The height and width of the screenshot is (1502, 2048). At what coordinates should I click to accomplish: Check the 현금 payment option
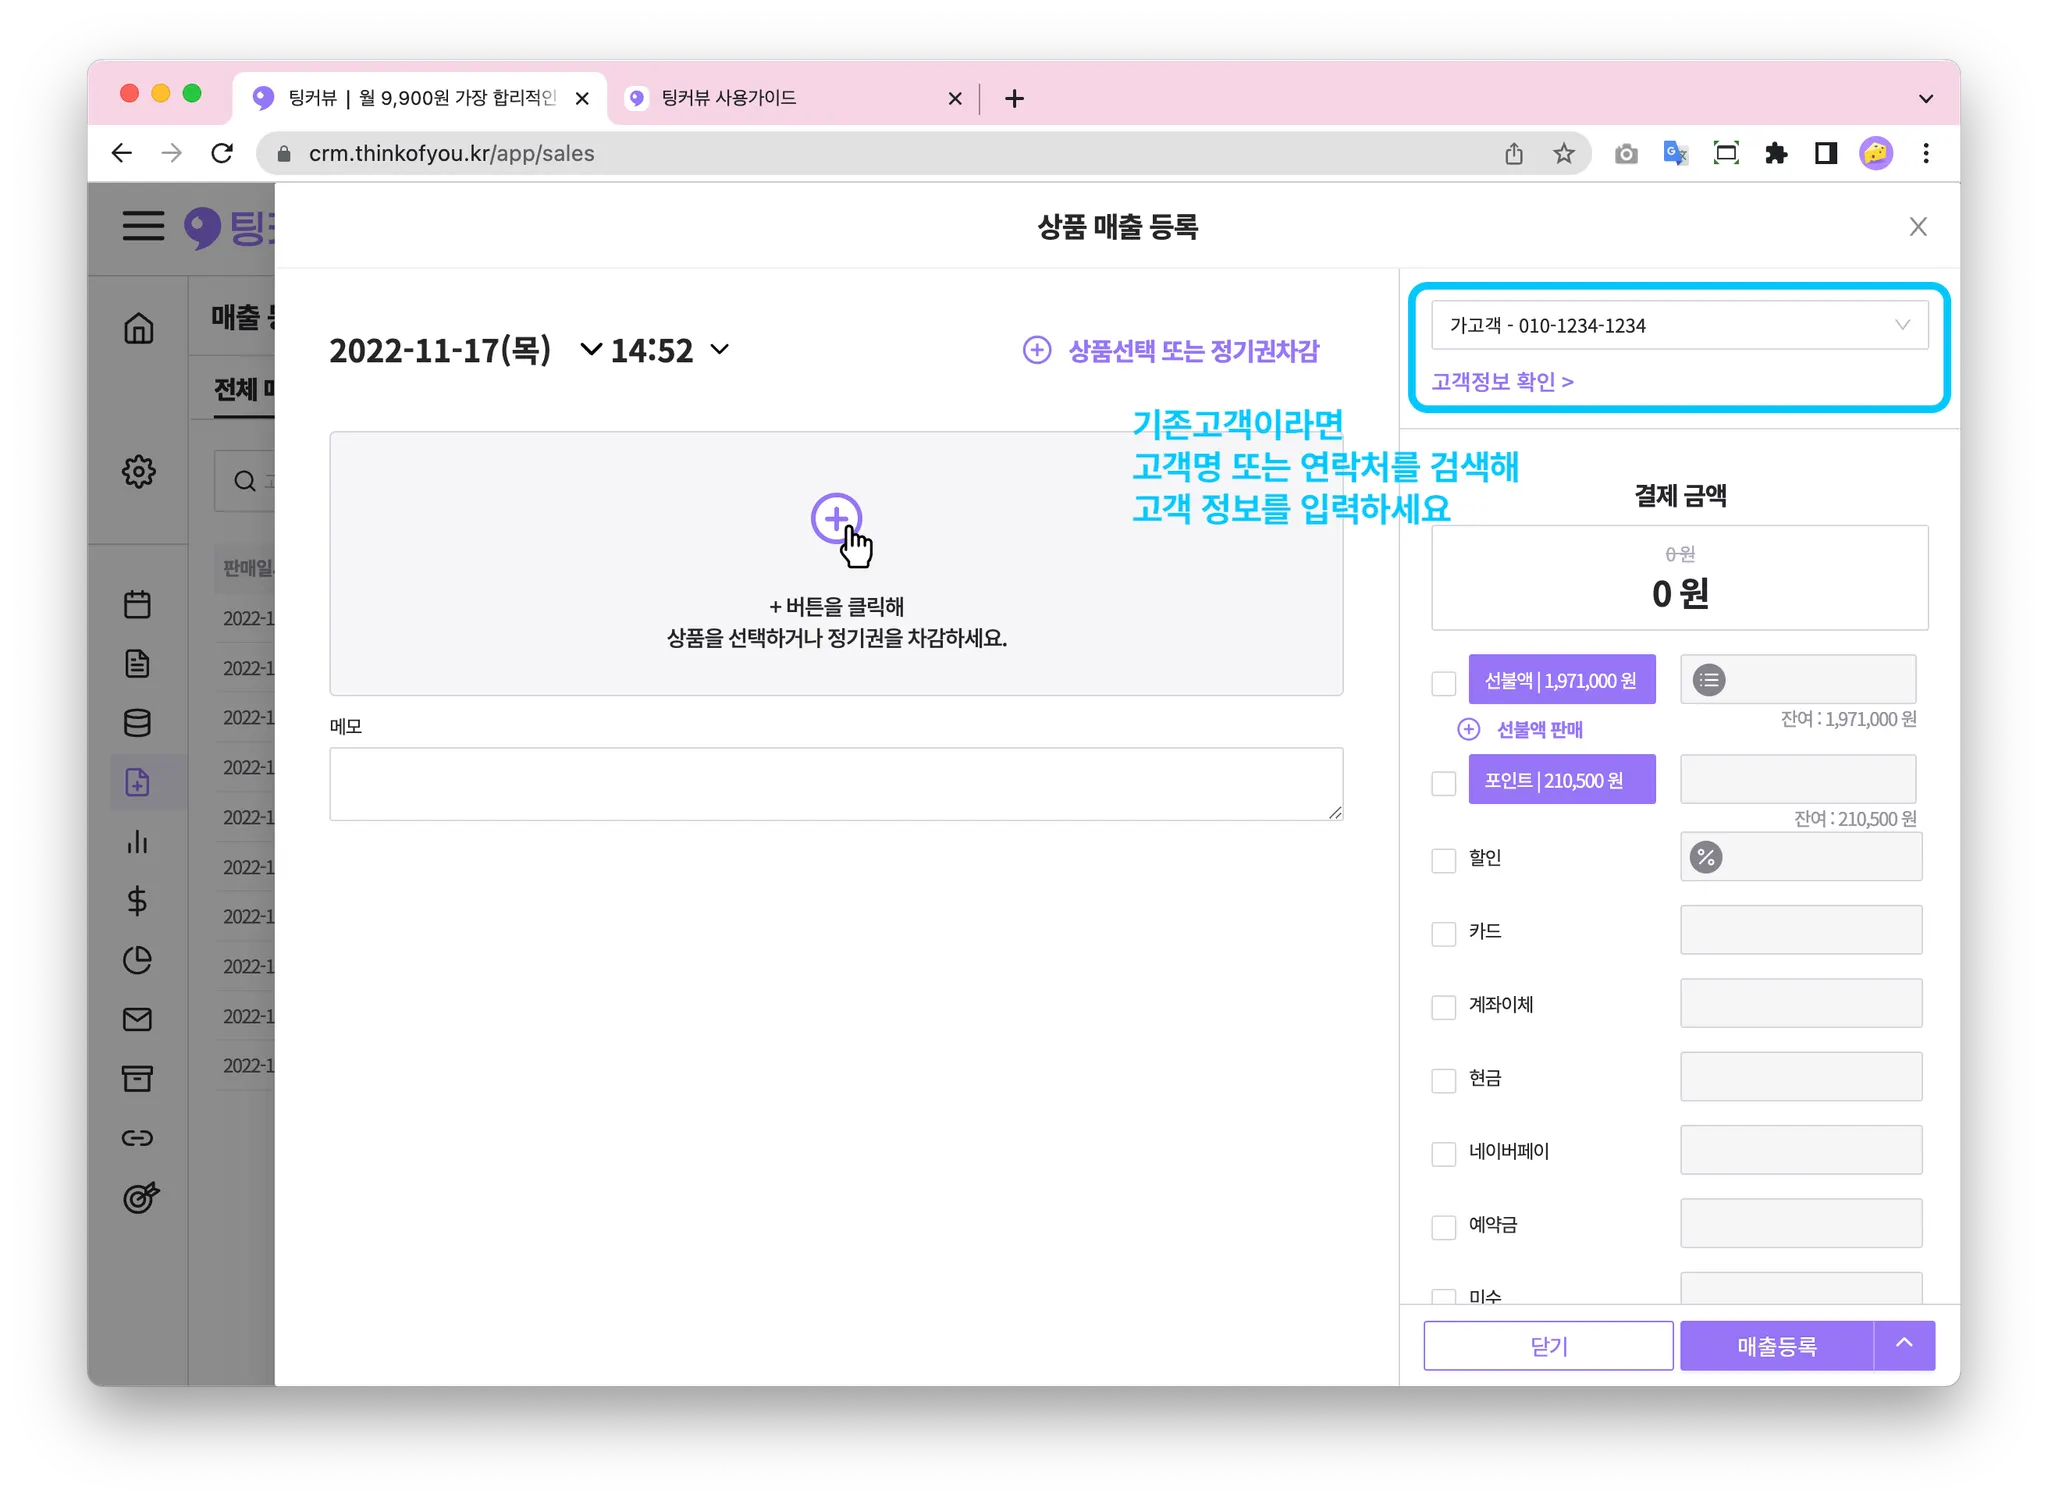coord(1443,1080)
